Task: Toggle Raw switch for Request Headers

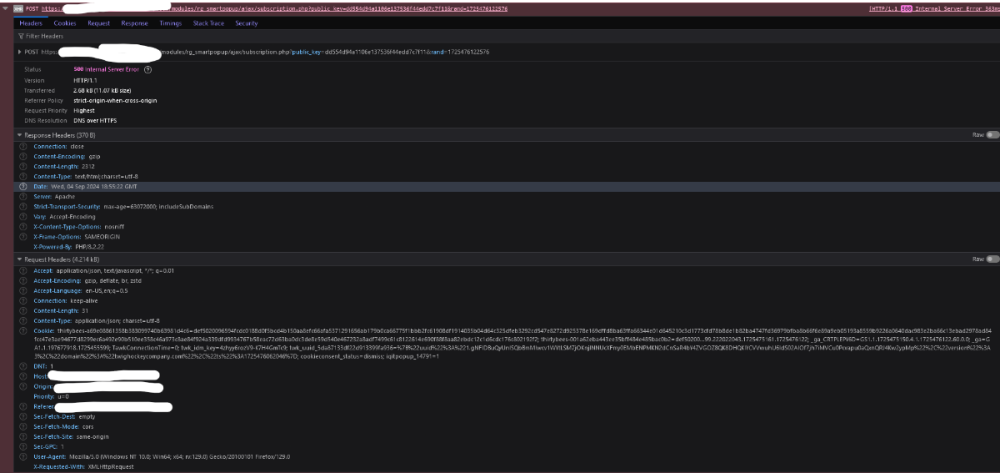Action: point(991,258)
